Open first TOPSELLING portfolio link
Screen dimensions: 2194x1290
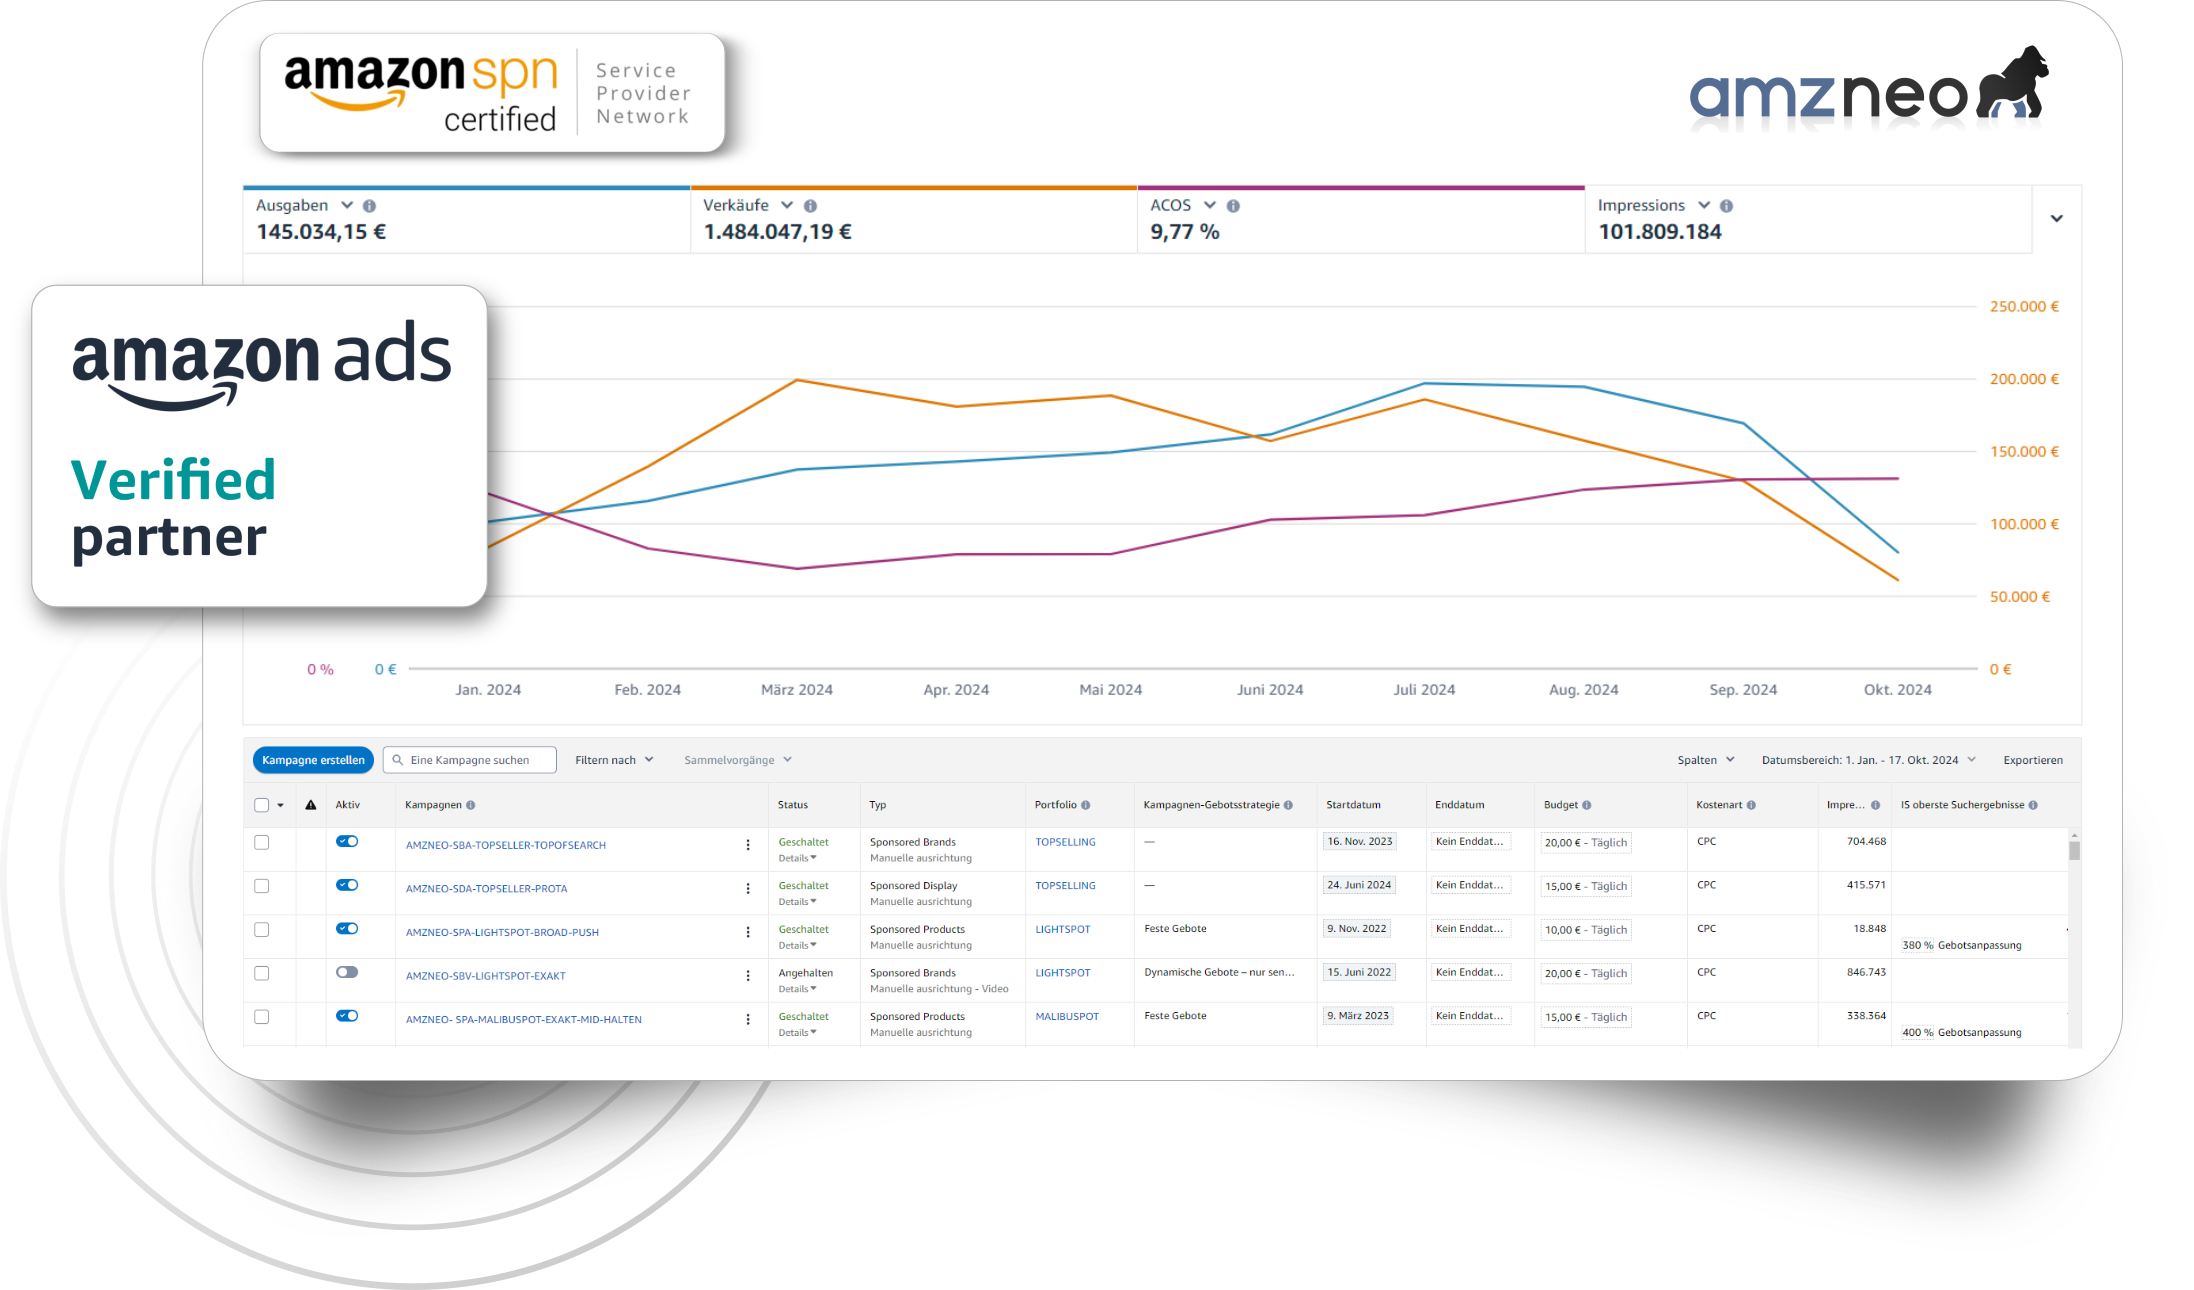1065,842
